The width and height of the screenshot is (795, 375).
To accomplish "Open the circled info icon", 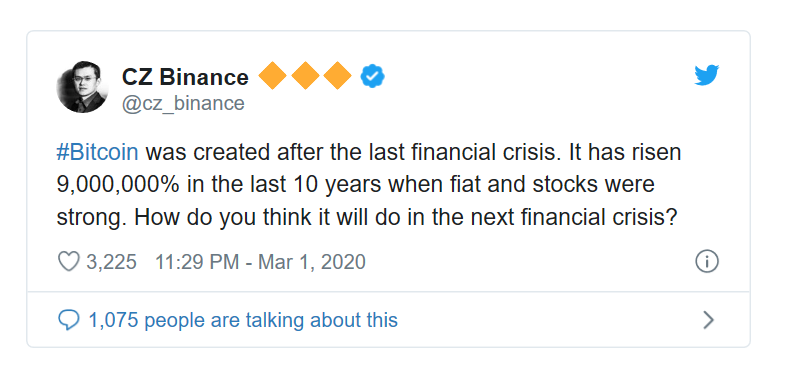I will (707, 262).
